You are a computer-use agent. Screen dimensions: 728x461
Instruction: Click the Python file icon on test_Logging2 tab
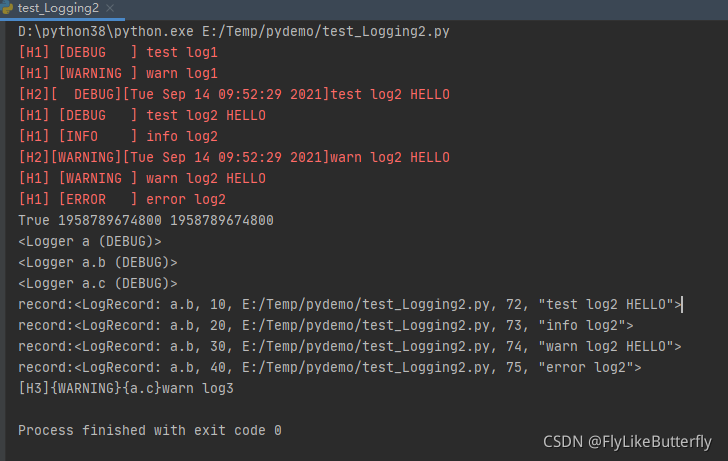8,8
